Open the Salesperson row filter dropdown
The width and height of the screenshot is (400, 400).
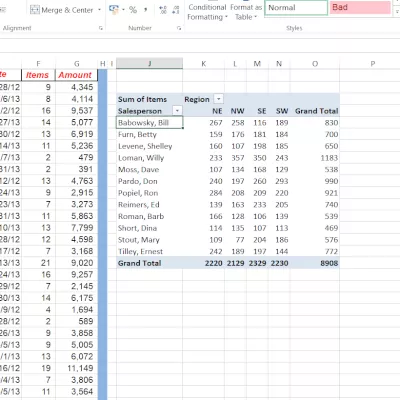tap(177, 111)
